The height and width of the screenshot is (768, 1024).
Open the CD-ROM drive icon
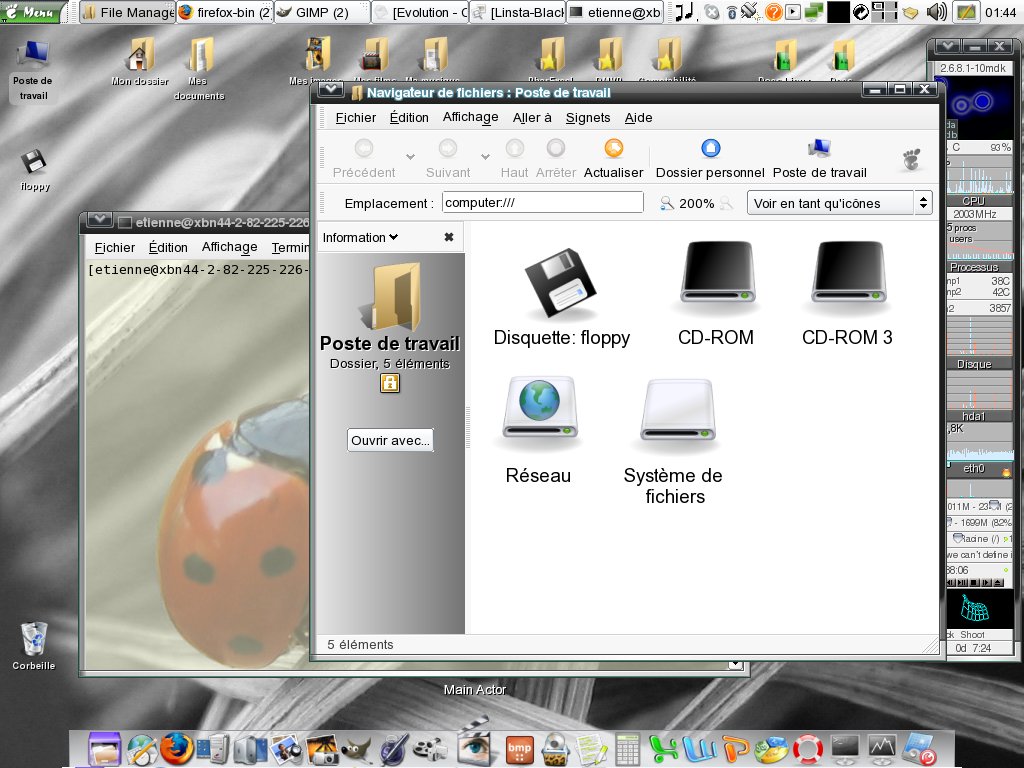pyautogui.click(x=717, y=274)
